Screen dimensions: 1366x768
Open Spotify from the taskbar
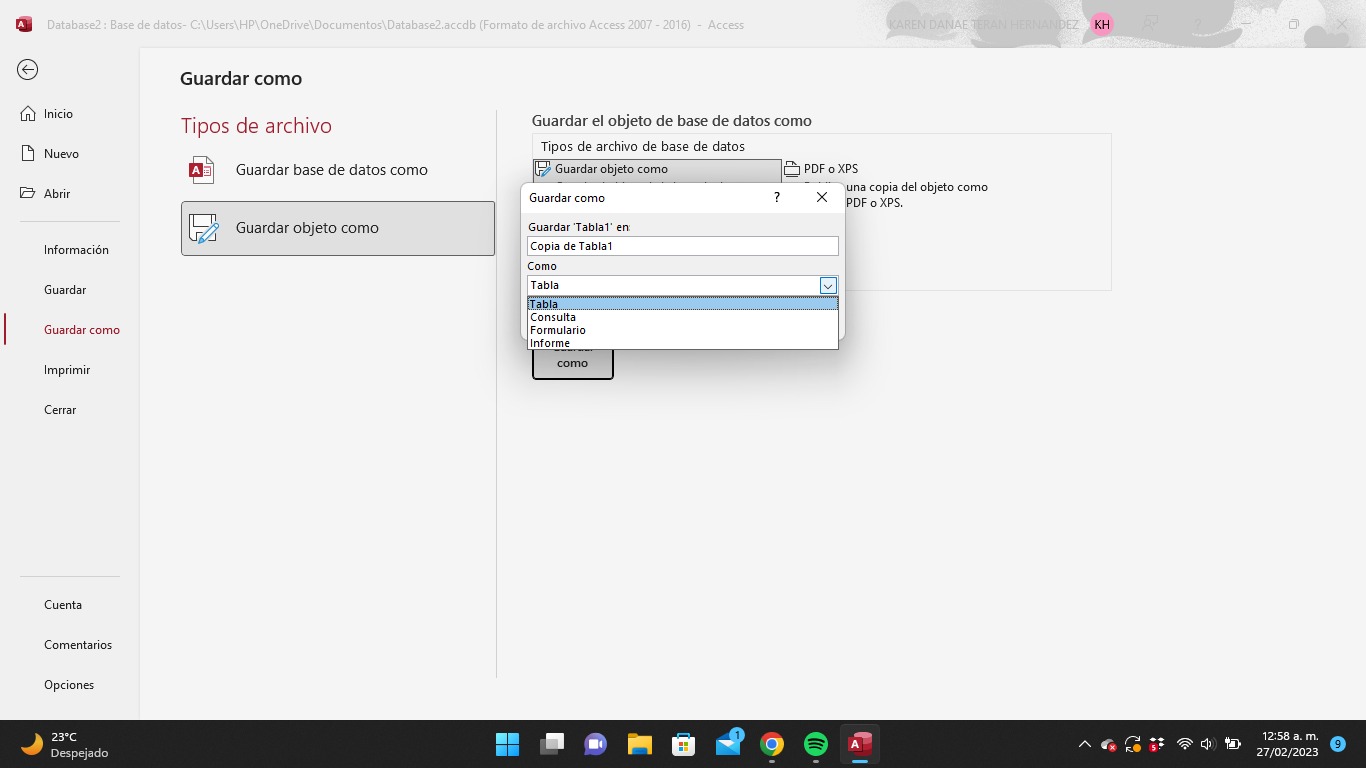click(x=816, y=745)
